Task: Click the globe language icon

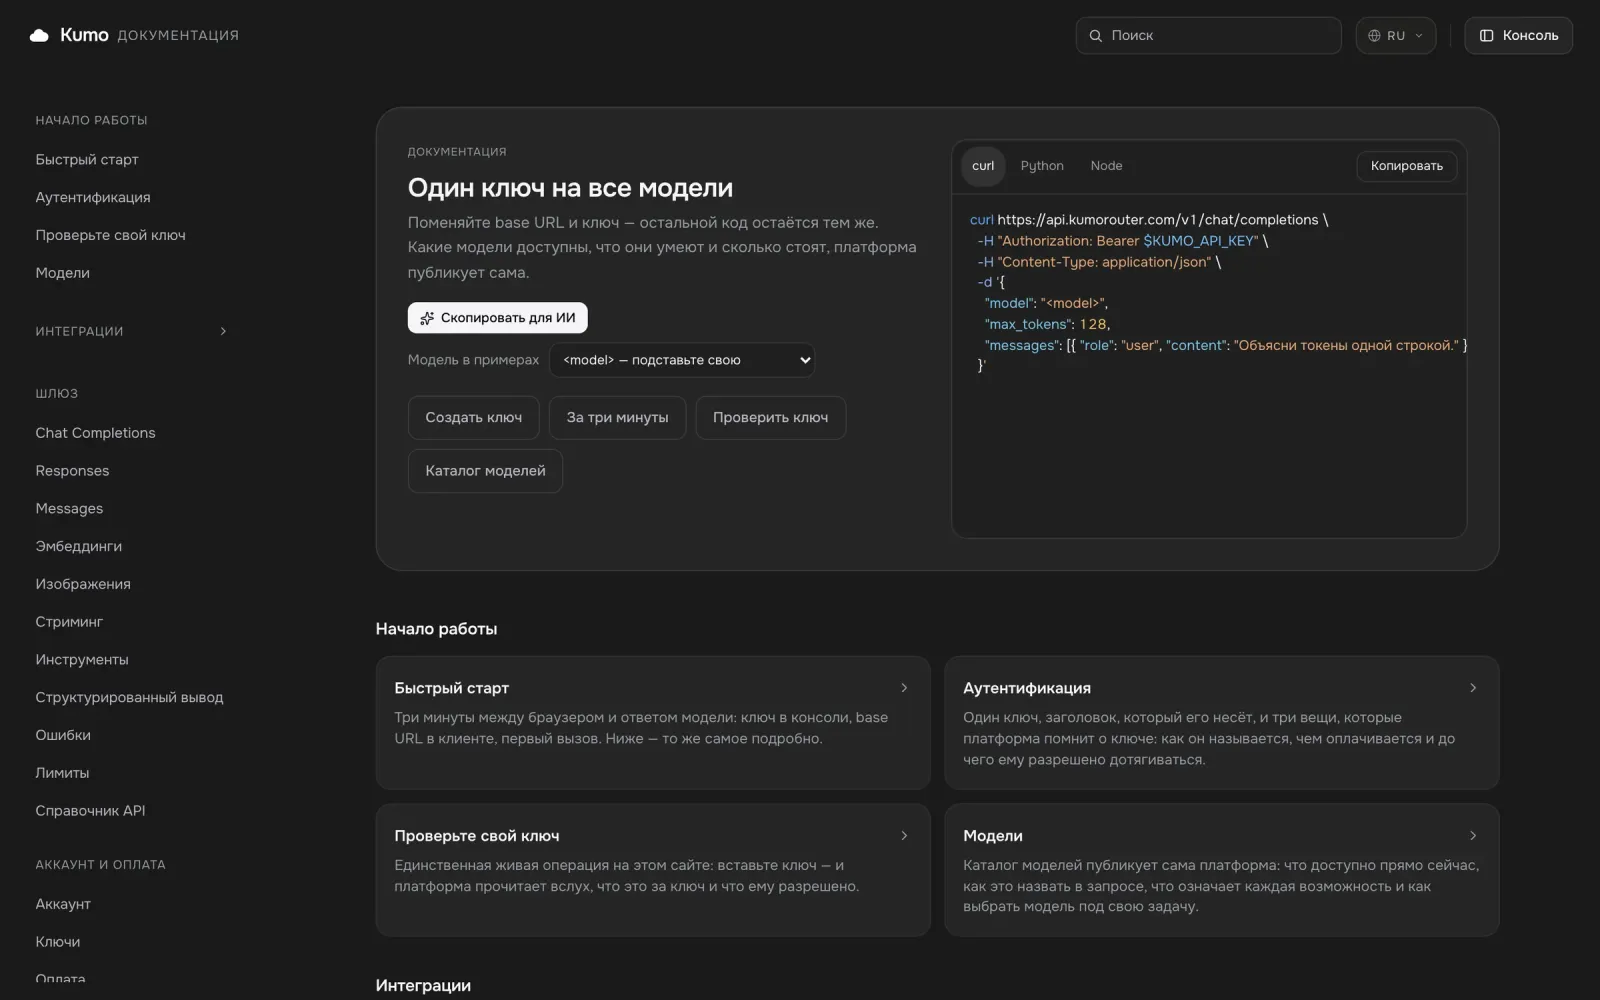Action: 1374,35
